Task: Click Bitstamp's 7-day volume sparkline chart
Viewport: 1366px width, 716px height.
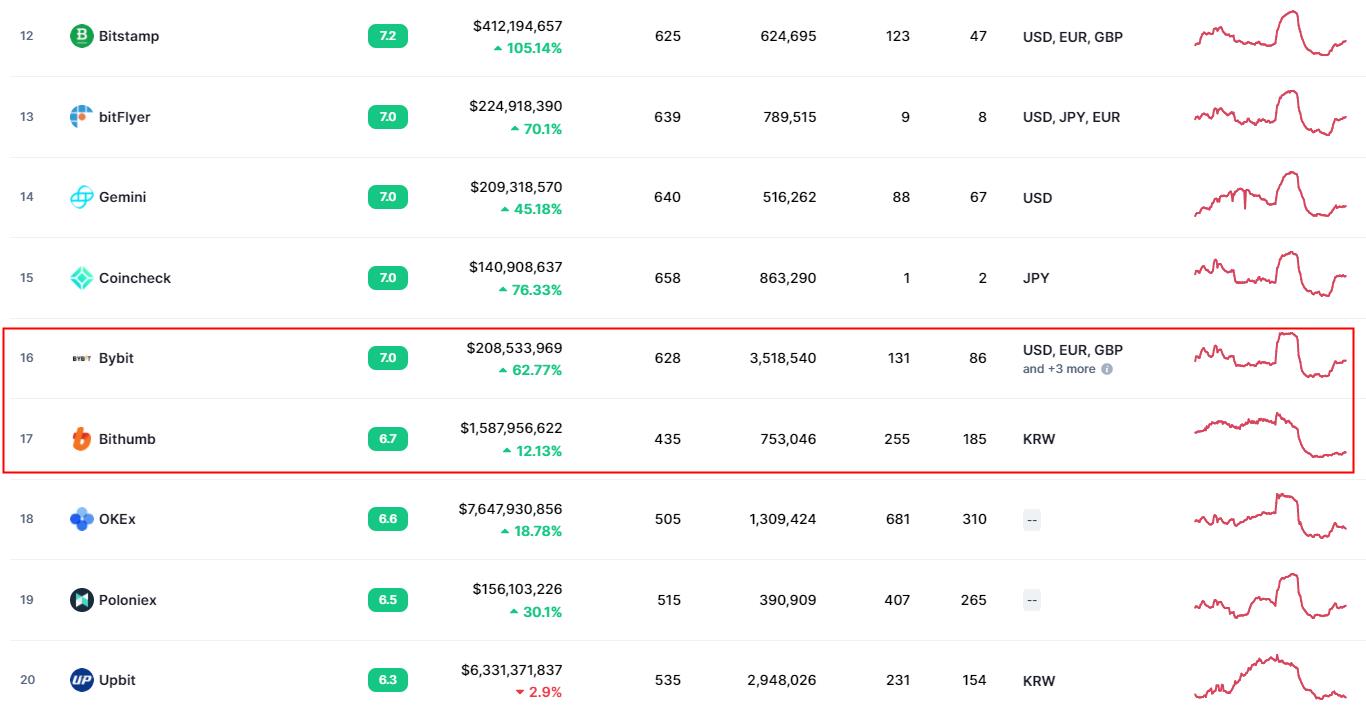Action: tap(1271, 33)
